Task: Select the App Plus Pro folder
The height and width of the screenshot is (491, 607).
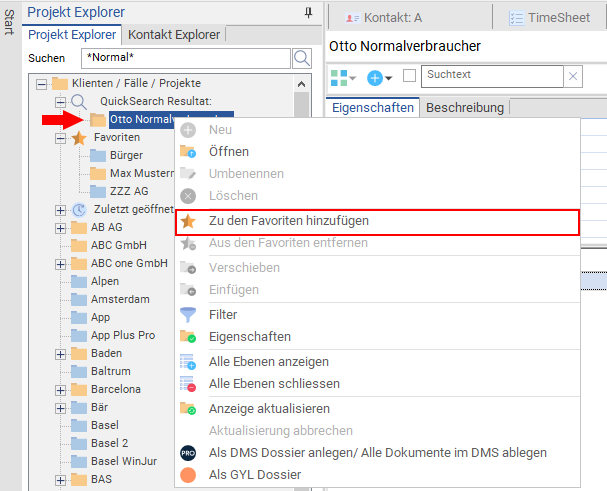Action: pos(123,335)
